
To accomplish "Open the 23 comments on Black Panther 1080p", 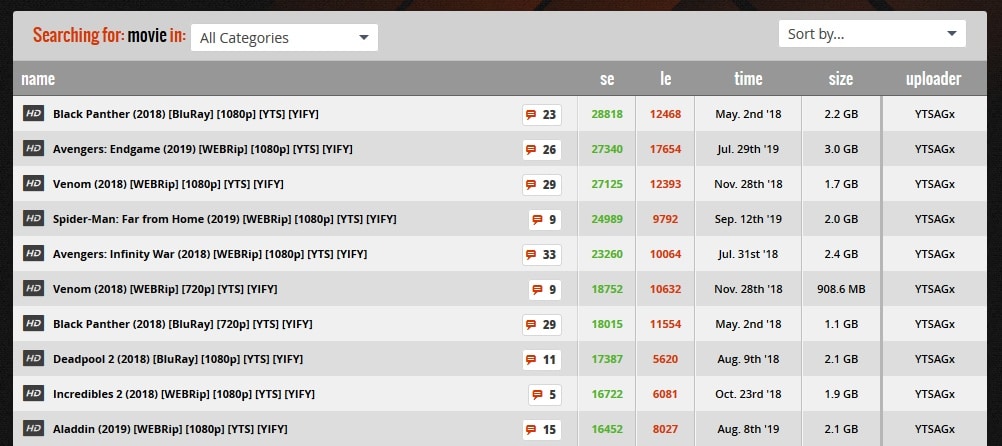I will (541, 115).
